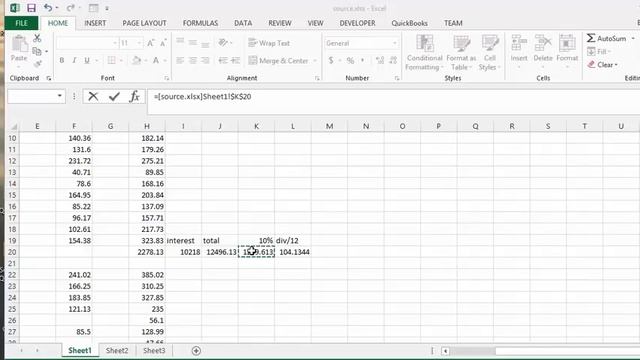Screen dimensions: 640x360
Task: Click the Middle Align icon
Action: click(x=193, y=42)
